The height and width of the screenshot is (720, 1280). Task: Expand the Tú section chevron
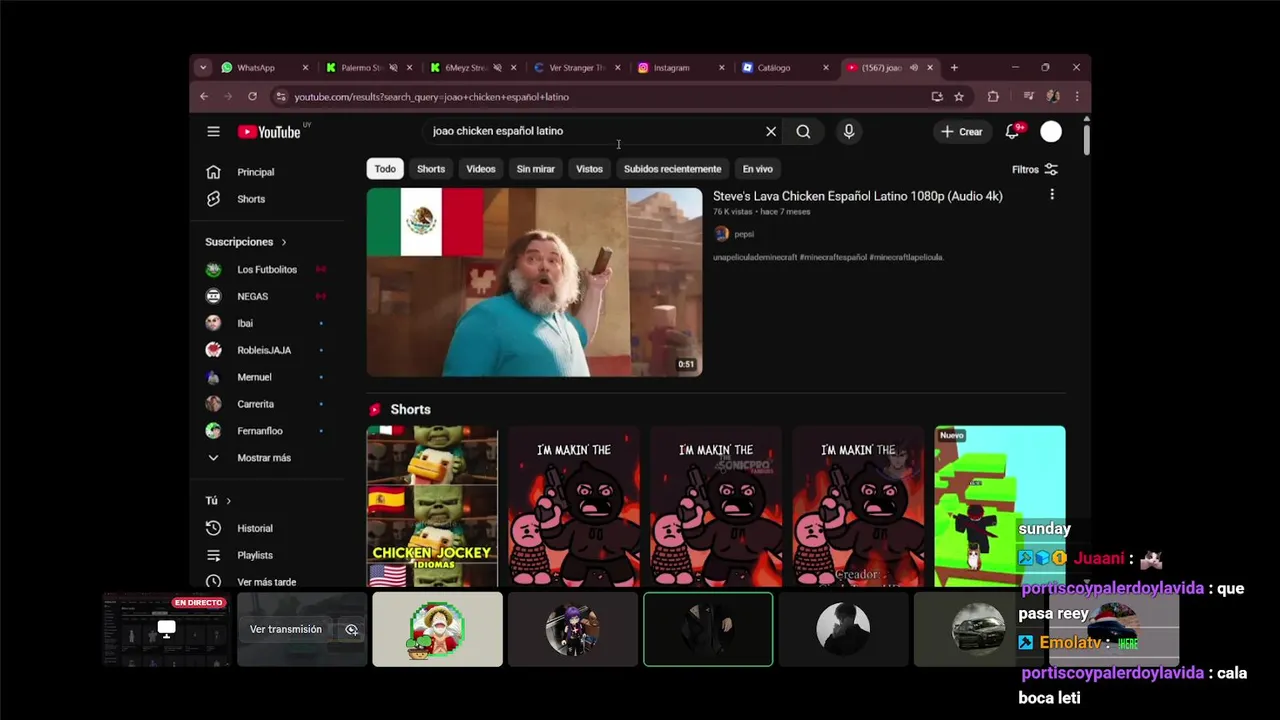[x=228, y=501]
